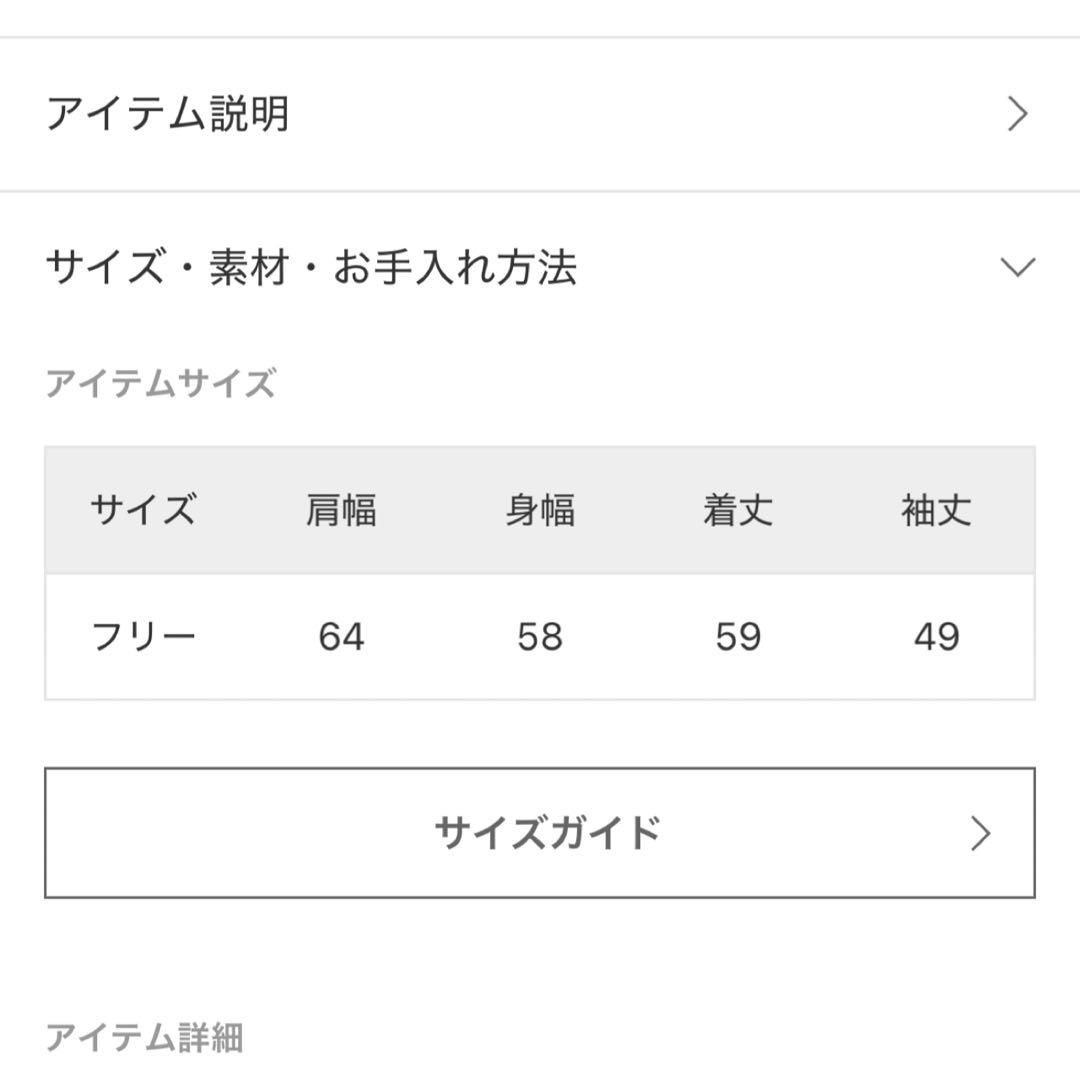Tap the body width value 58
The width and height of the screenshot is (1080, 1080).
coord(540,637)
